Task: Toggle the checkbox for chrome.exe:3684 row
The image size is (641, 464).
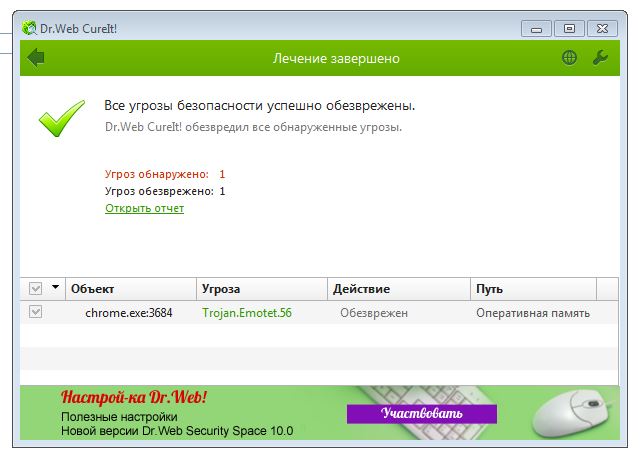Action: [36, 312]
